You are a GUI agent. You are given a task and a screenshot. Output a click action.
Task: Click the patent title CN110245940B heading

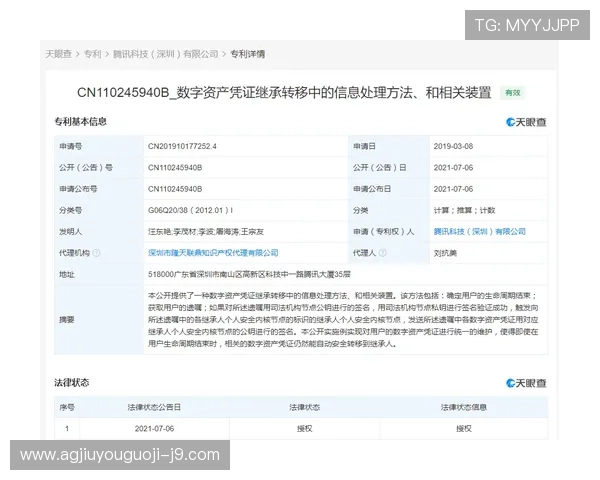[x=284, y=93]
